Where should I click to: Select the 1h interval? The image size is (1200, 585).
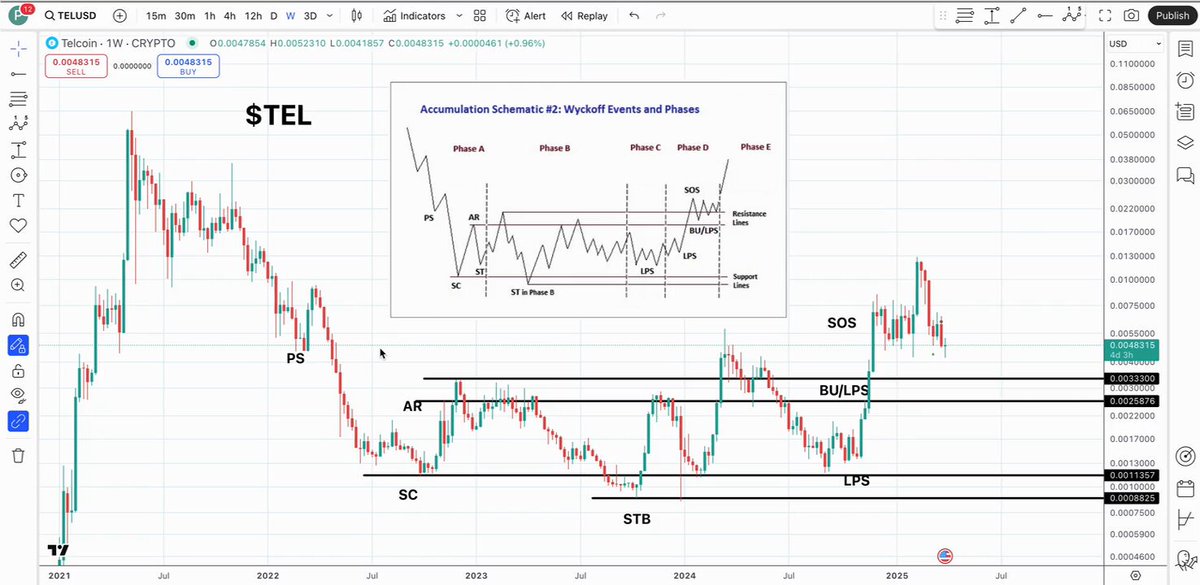[x=209, y=16]
